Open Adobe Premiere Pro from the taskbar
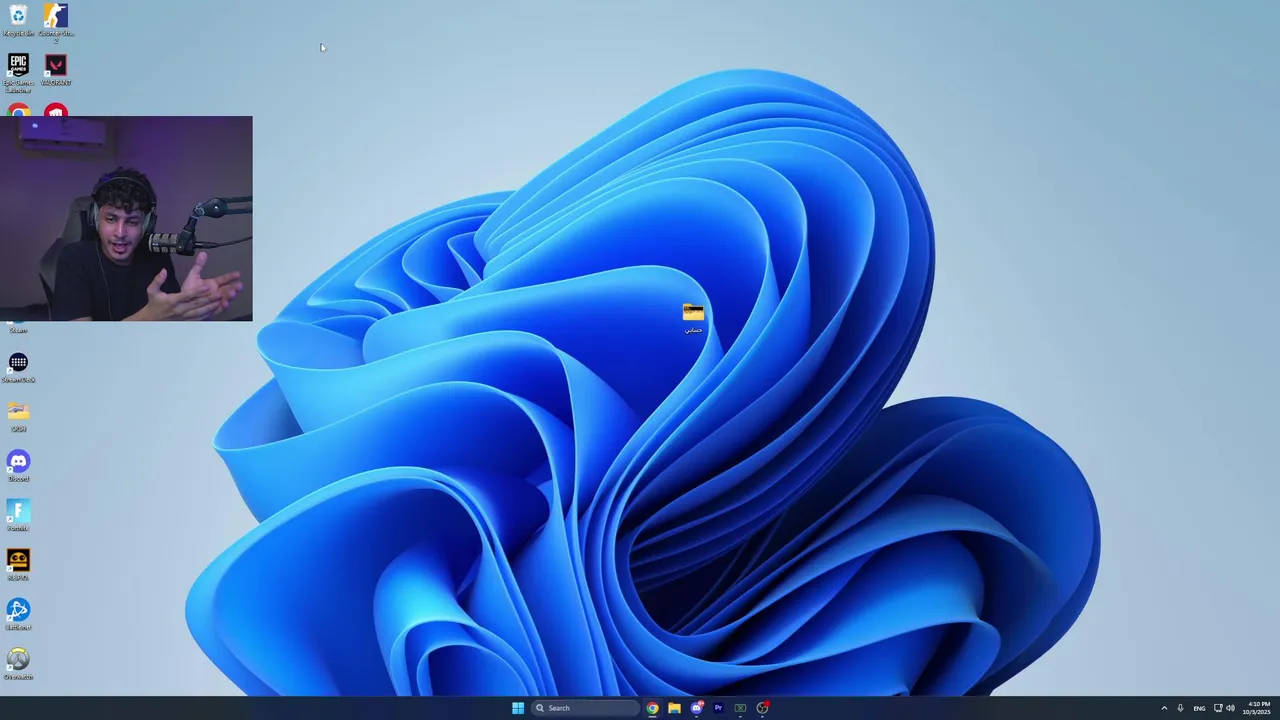 [x=718, y=708]
